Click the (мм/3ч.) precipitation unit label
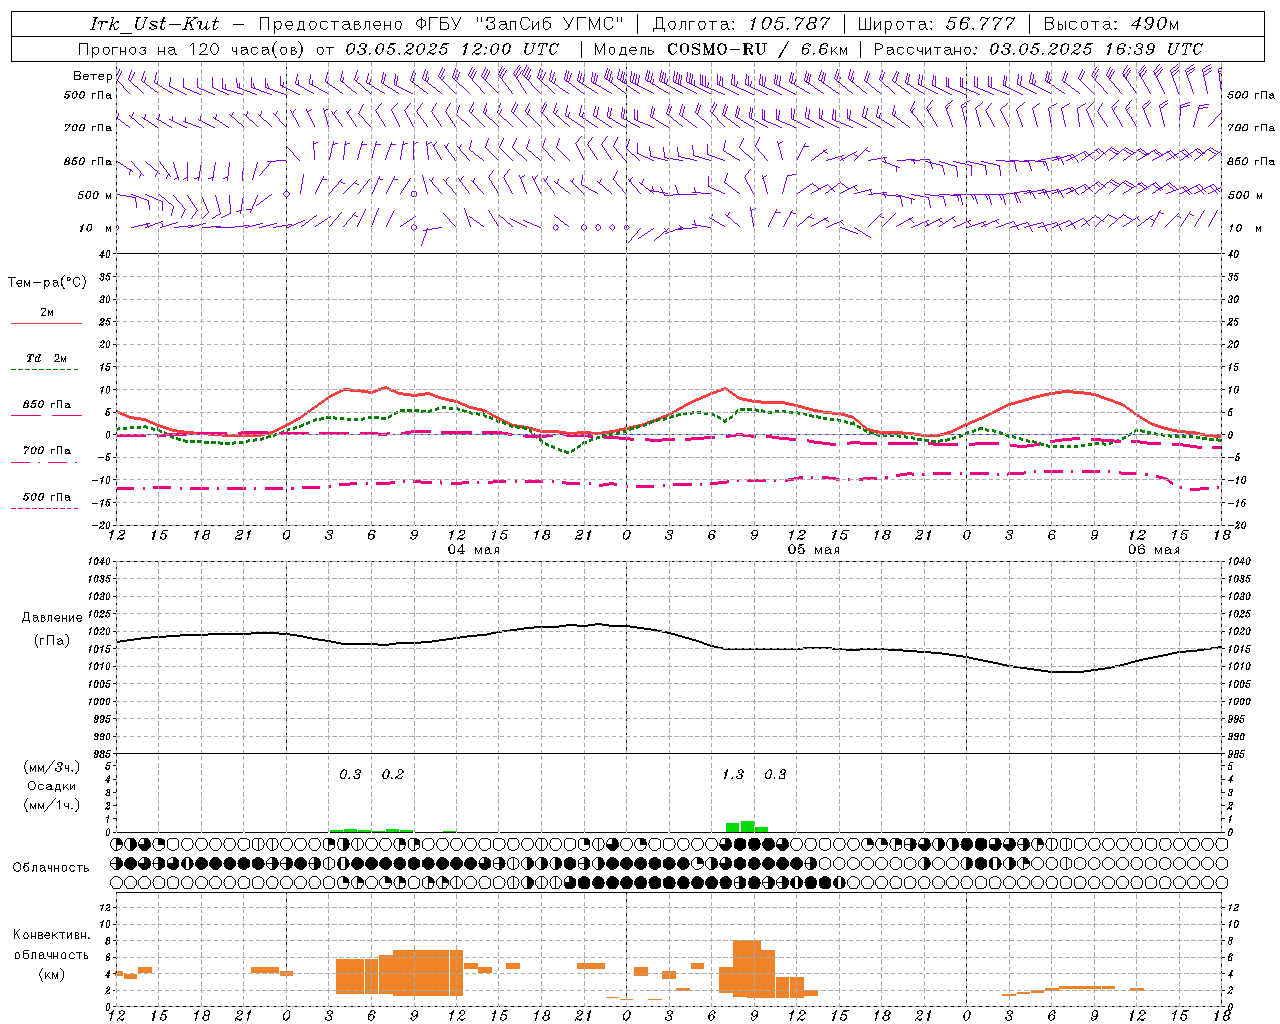The height and width of the screenshot is (1024, 1280). [52, 767]
